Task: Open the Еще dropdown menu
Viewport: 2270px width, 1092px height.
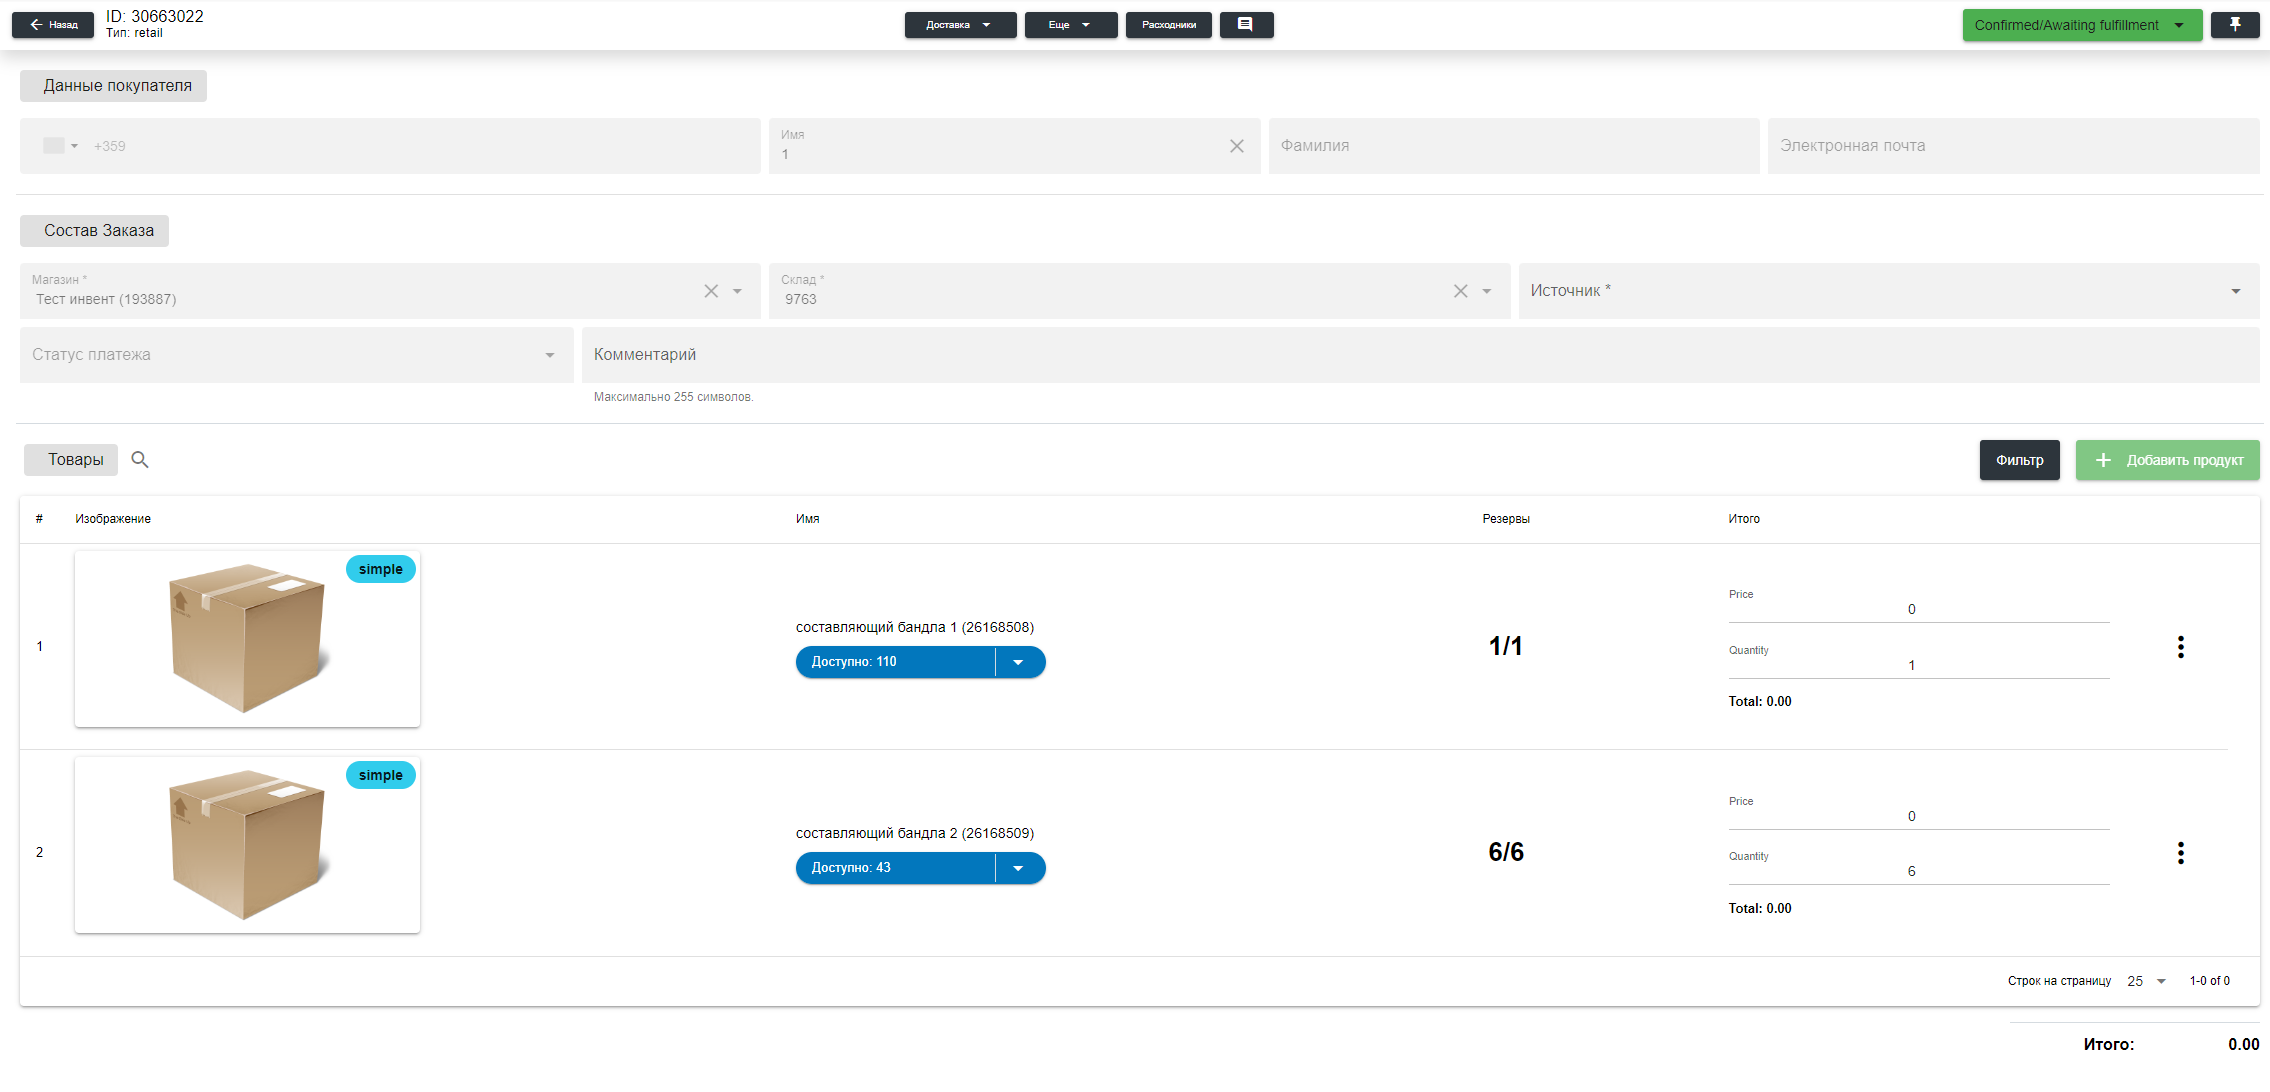Action: 1070,25
